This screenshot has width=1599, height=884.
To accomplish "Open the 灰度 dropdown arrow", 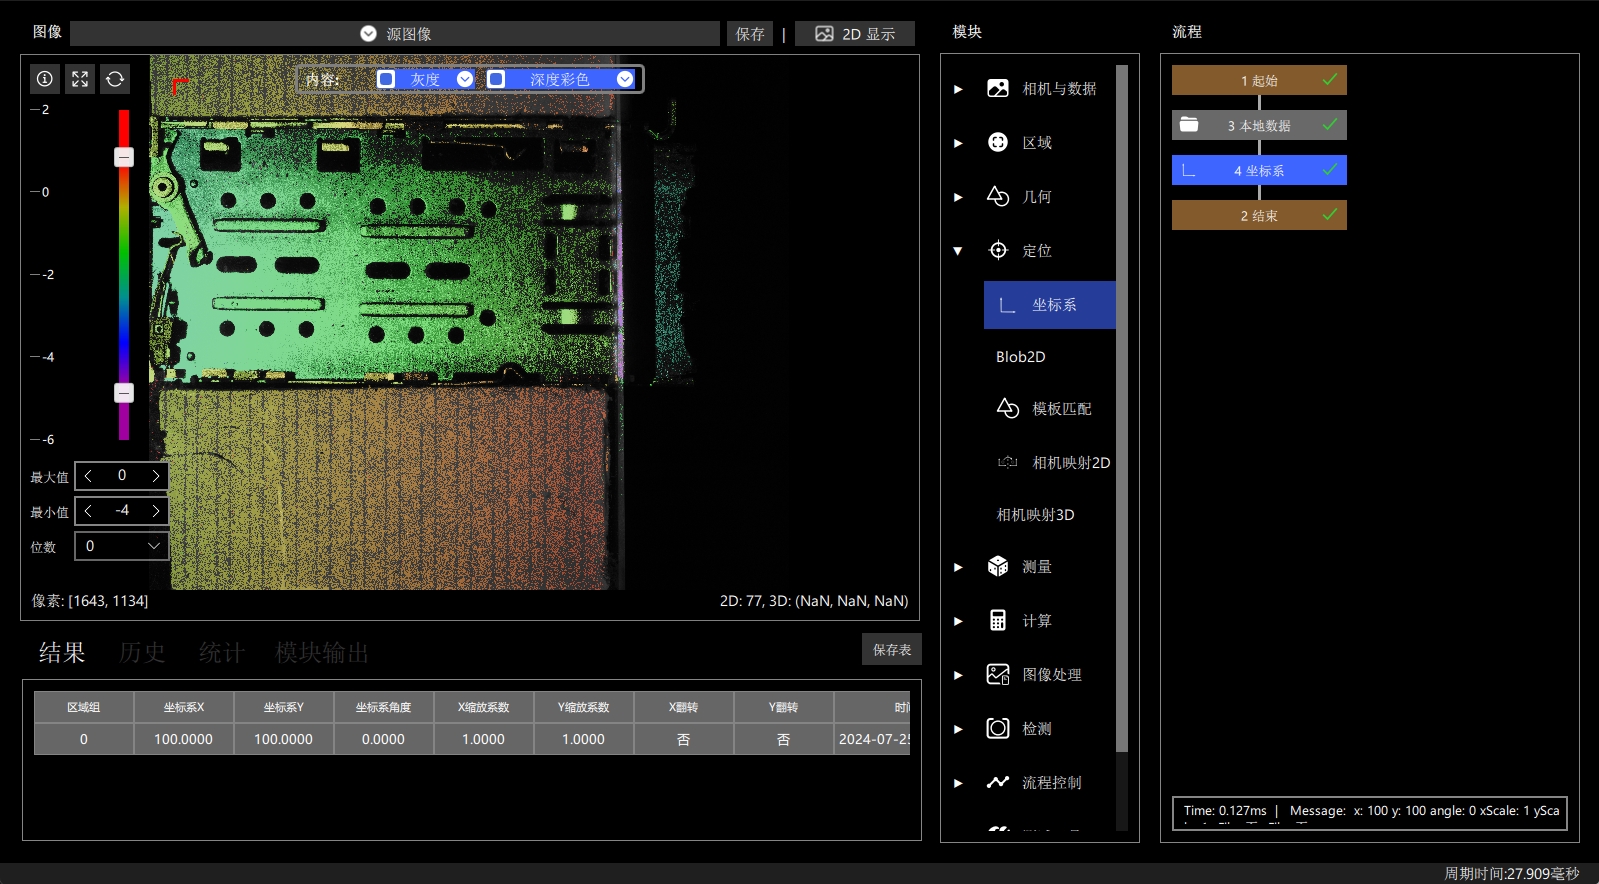I will coord(465,79).
